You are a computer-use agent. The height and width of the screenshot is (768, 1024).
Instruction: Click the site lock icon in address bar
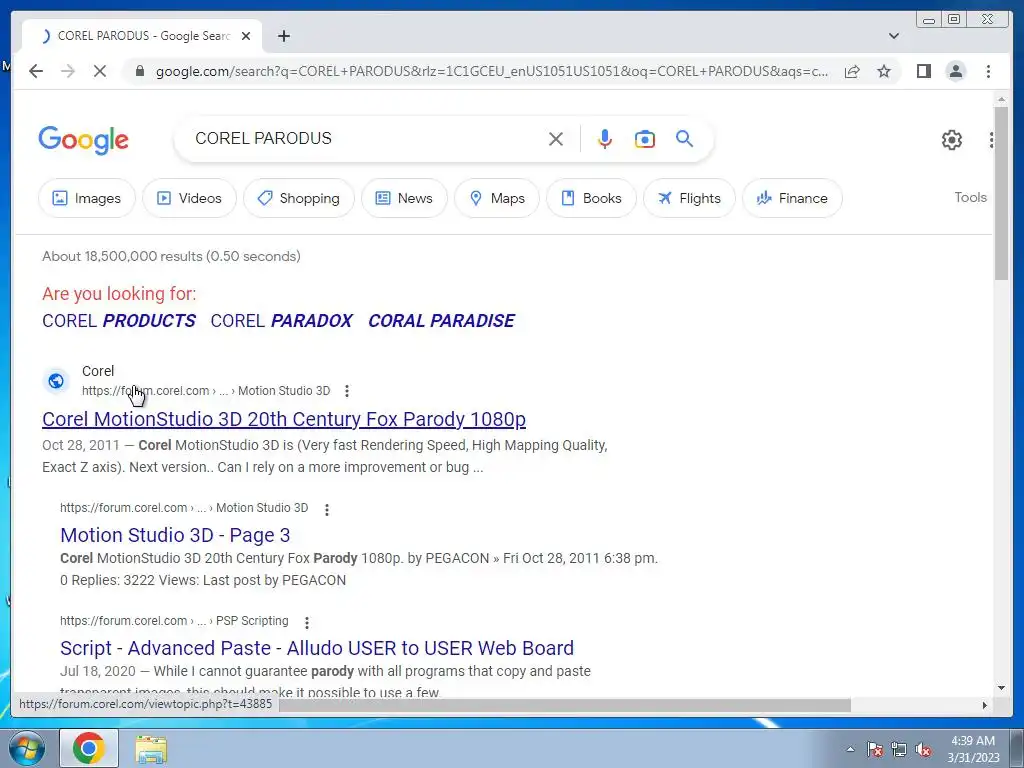tap(139, 71)
